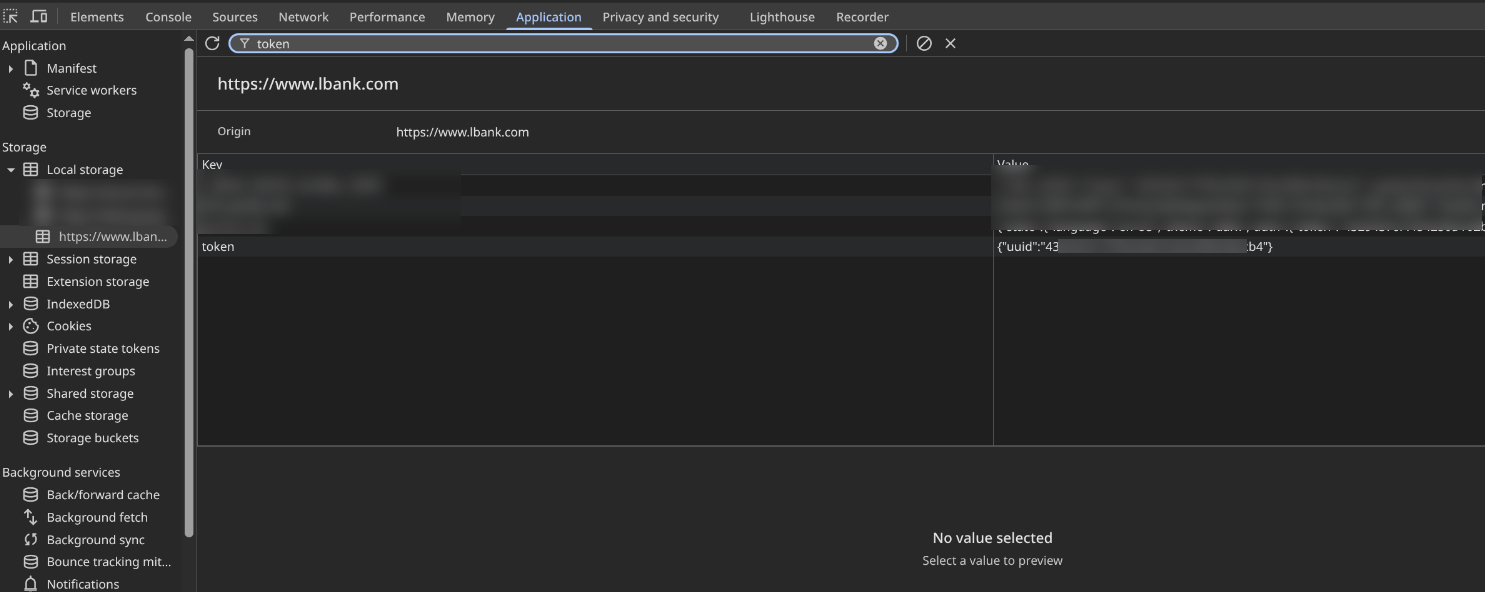Select the Private state tokens icon
The width and height of the screenshot is (1485, 592).
click(x=31, y=349)
